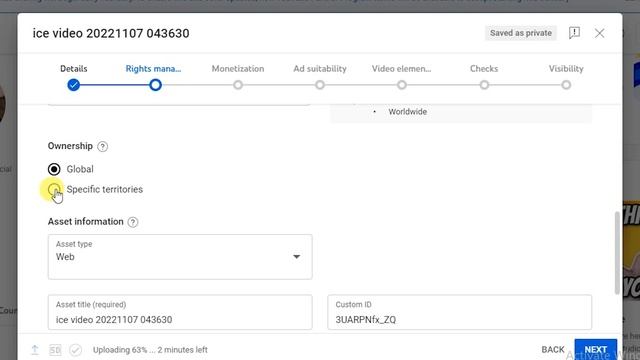This screenshot has width=640, height=360.
Task: Click the Saved as private badge
Action: click(521, 33)
